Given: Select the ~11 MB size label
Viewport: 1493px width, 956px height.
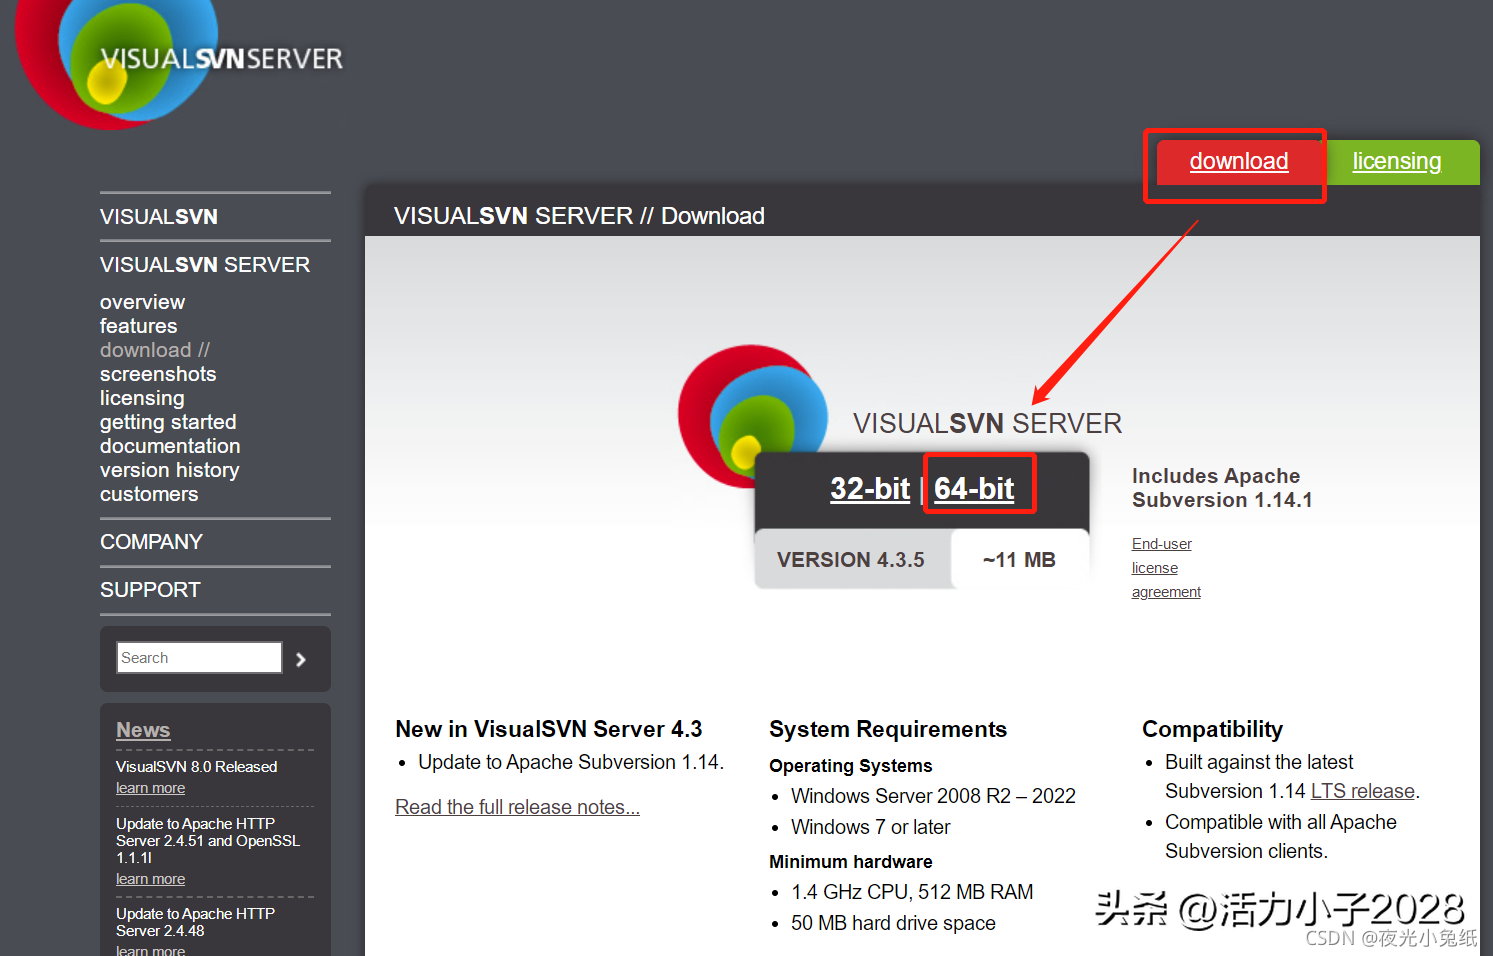Looking at the screenshot, I should click(x=1019, y=560).
